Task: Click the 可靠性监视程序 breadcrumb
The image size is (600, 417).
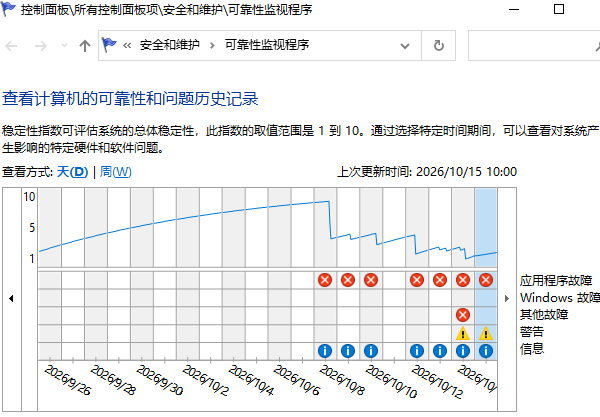Action: (267, 45)
